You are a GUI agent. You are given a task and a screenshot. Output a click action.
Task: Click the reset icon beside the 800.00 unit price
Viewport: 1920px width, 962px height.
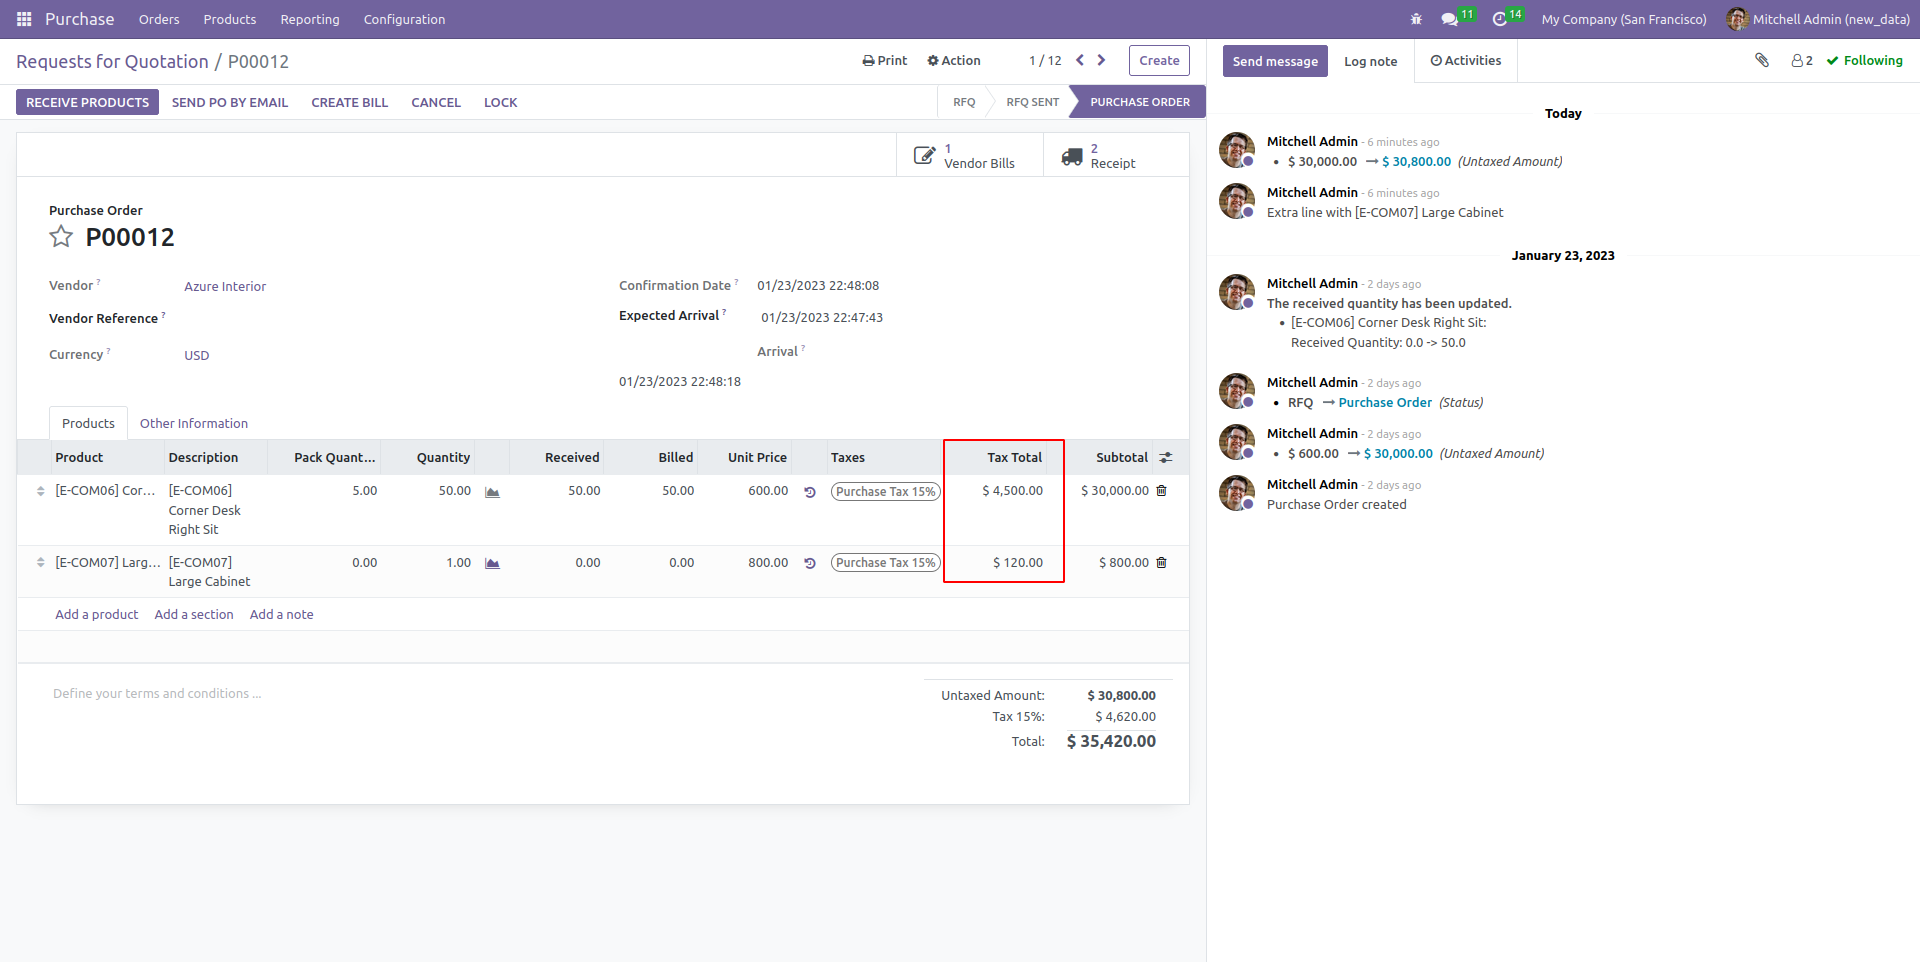(810, 563)
